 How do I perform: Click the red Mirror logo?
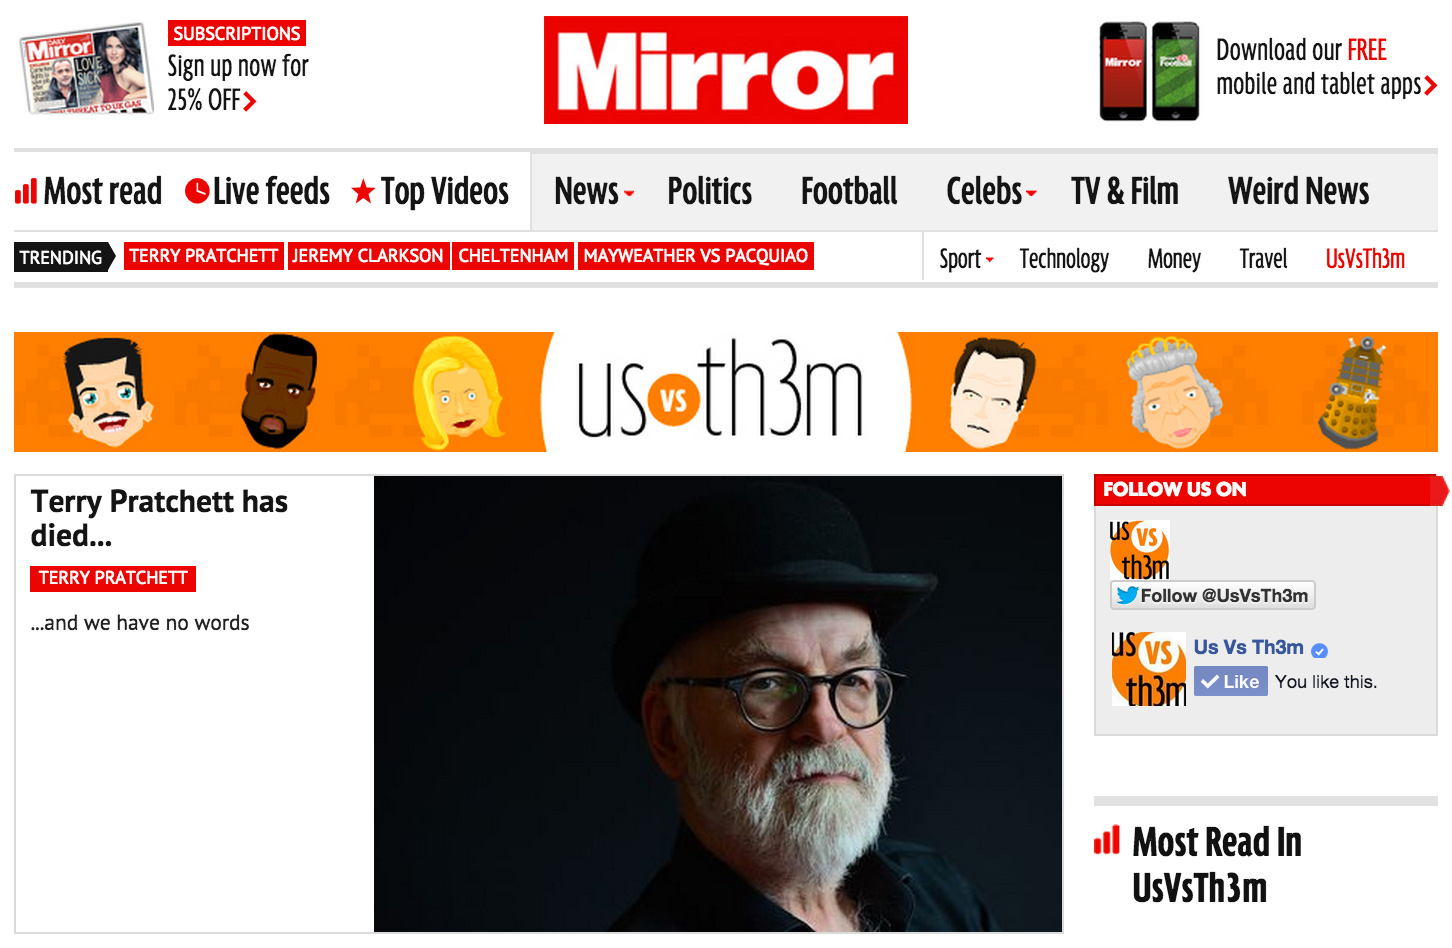[x=725, y=70]
